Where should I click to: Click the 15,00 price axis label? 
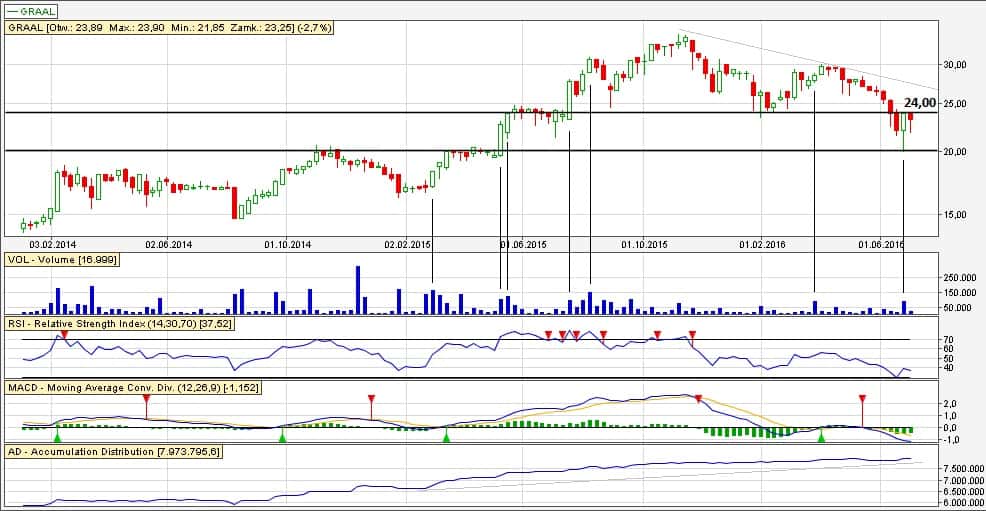point(956,215)
